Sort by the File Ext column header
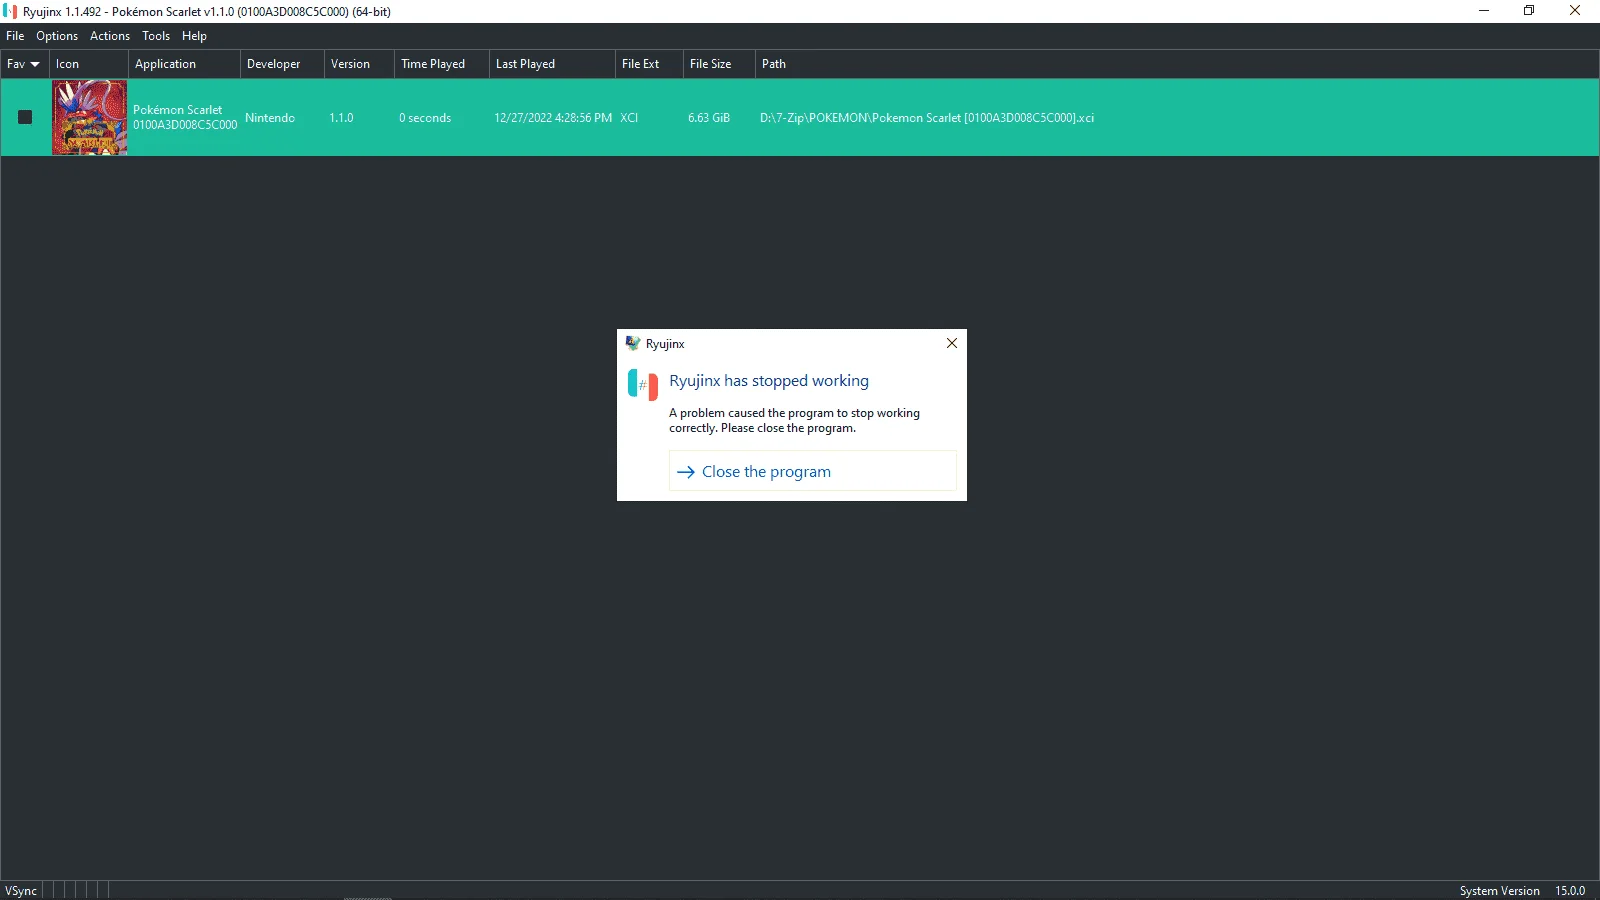Screen dimensions: 1600x900 click(x=649, y=64)
